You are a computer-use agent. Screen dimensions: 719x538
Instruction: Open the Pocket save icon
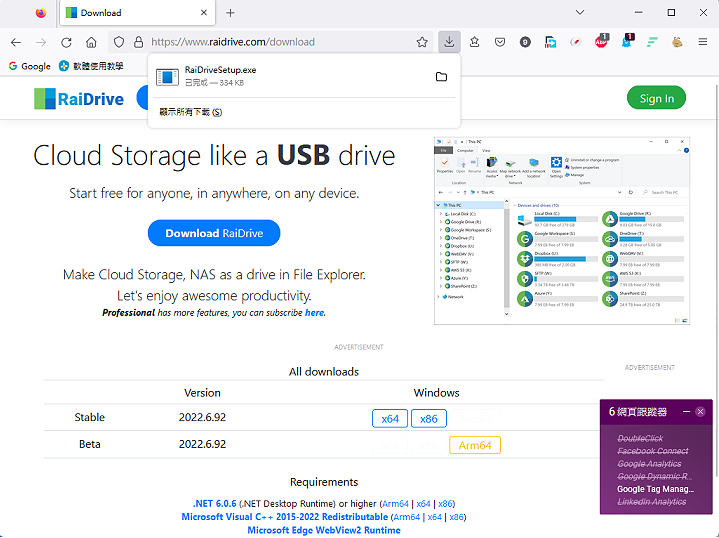click(500, 42)
